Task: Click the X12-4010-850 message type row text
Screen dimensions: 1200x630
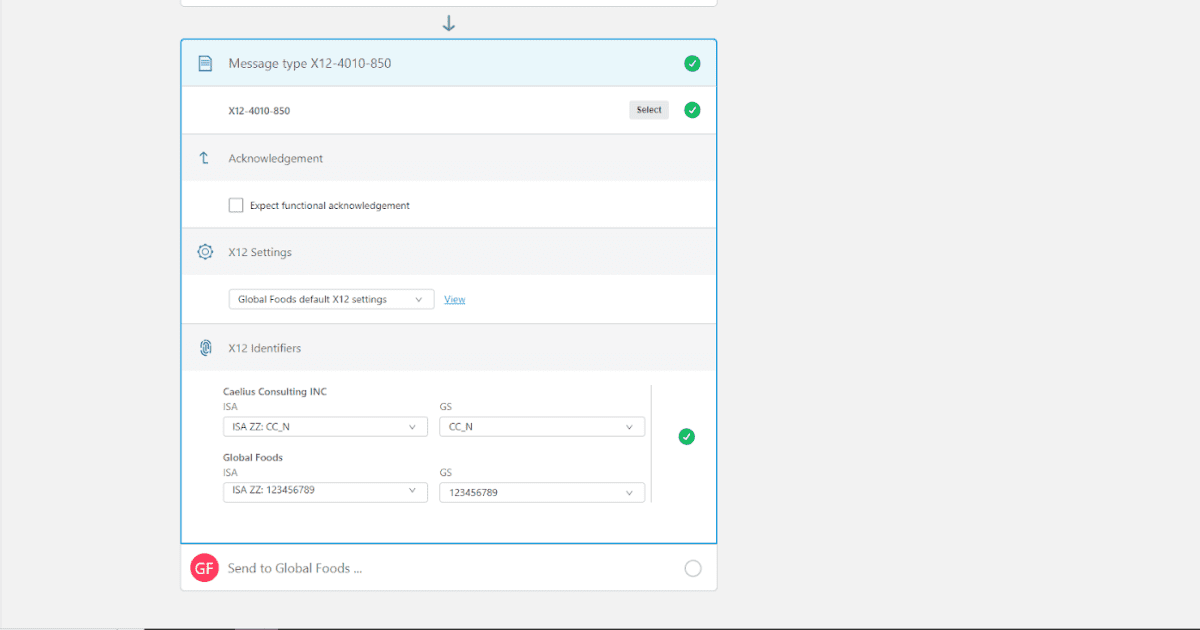Action: click(x=259, y=111)
